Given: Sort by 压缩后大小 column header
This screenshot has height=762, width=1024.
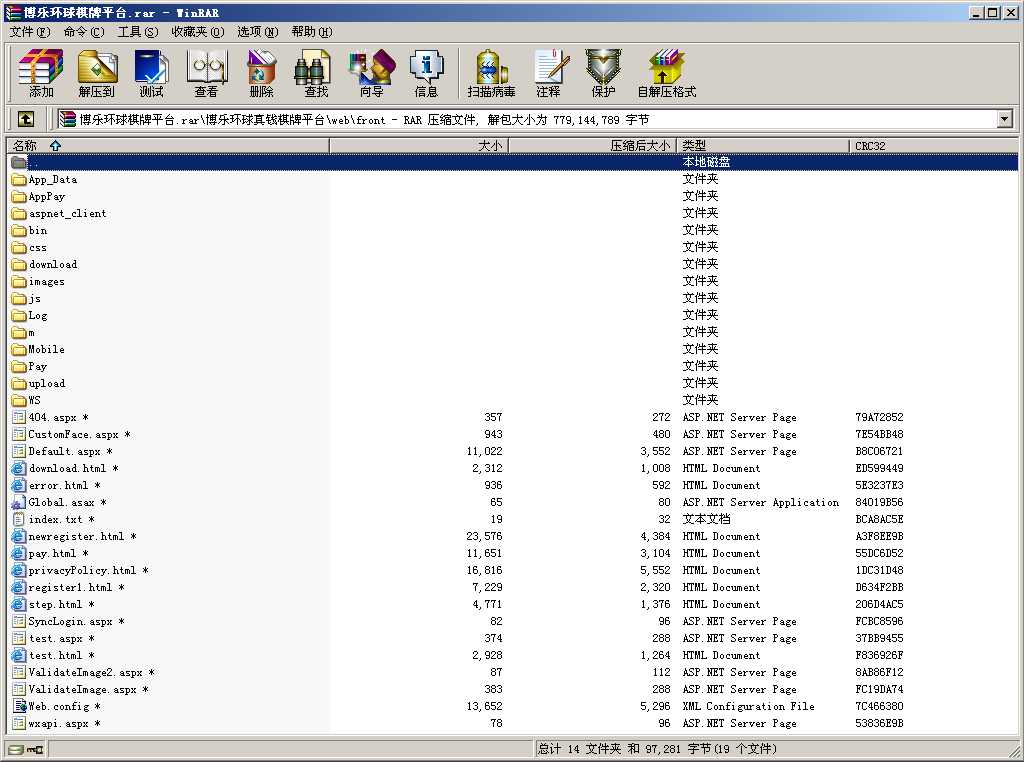Looking at the screenshot, I should [592, 146].
